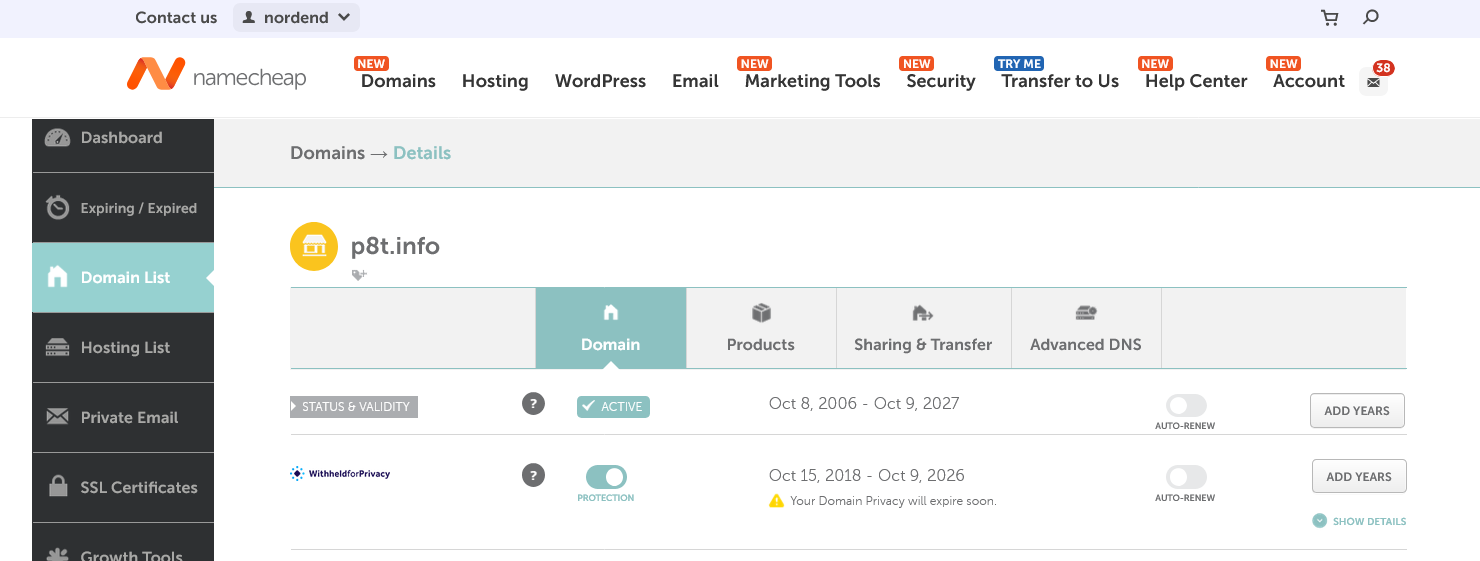Viewport: 1480px width, 561px height.
Task: Turn off the domain privacy Protection toggle
Action: tap(606, 477)
